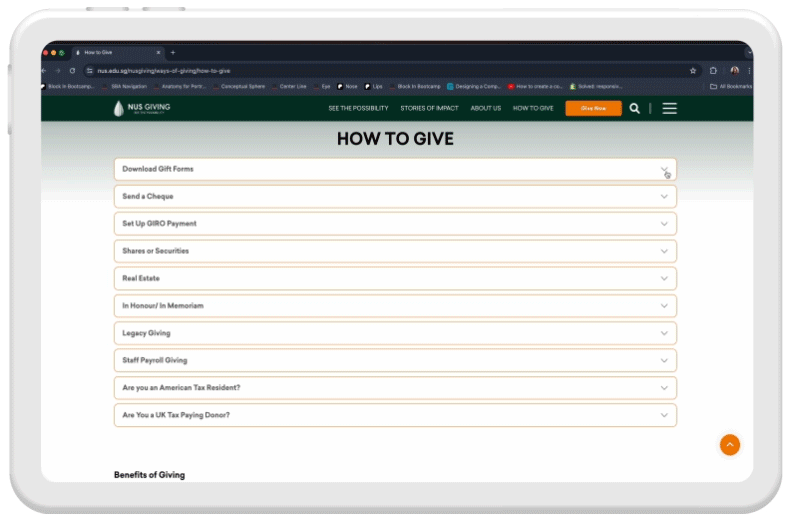Screen dimensions: 790x522
Task: Click the orange Give Now button
Action: click(x=593, y=108)
